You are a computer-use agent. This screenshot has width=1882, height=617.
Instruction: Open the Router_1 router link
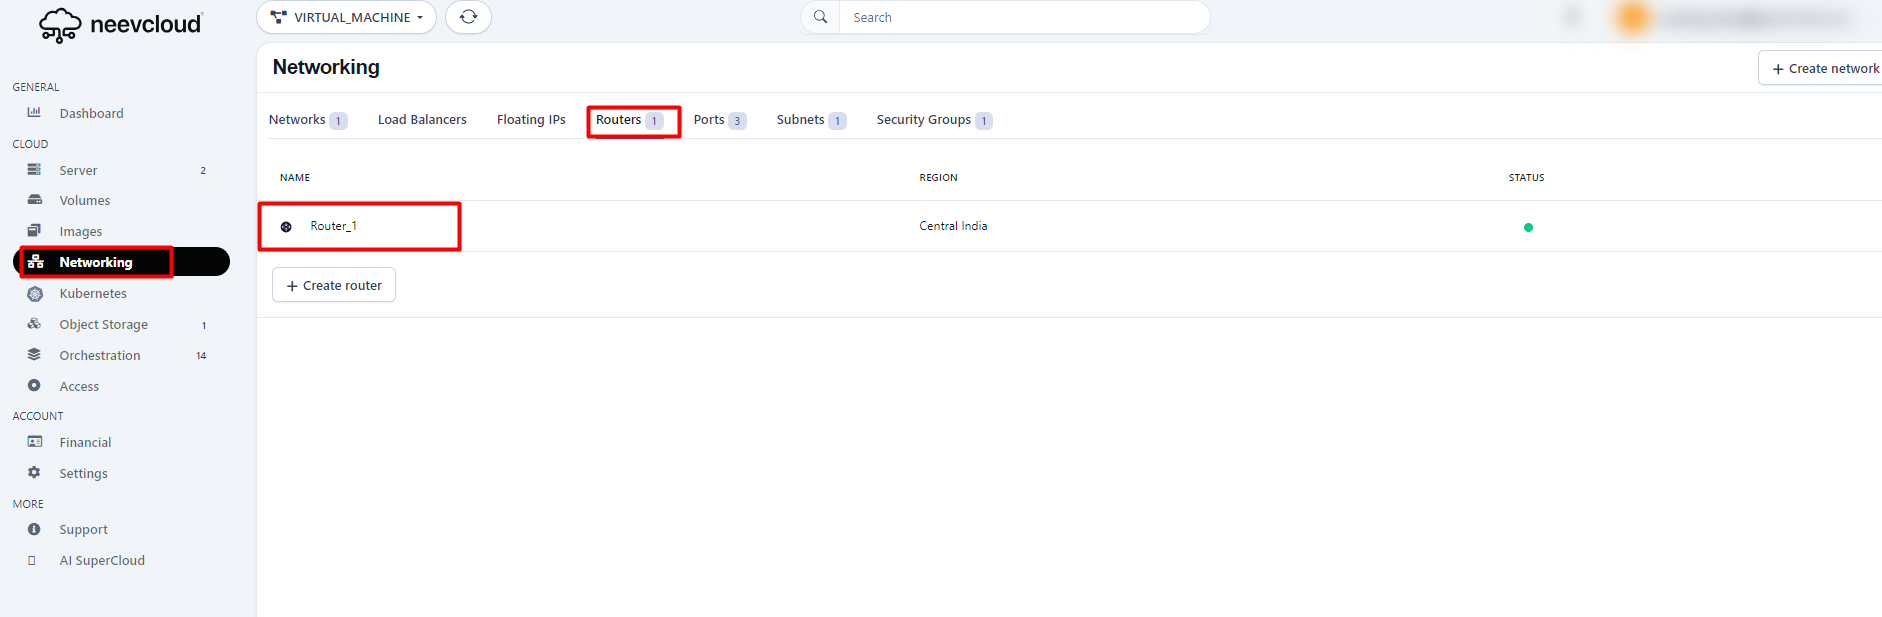coord(333,226)
